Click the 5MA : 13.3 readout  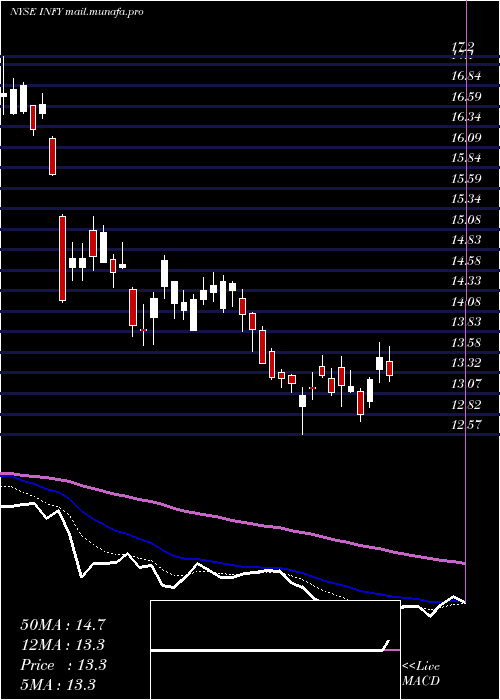pos(58,685)
